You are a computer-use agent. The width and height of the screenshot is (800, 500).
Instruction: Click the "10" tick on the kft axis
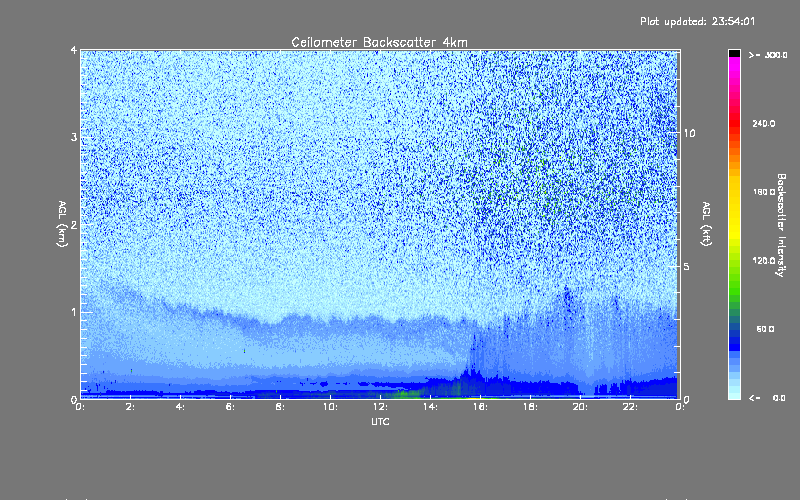click(x=689, y=133)
